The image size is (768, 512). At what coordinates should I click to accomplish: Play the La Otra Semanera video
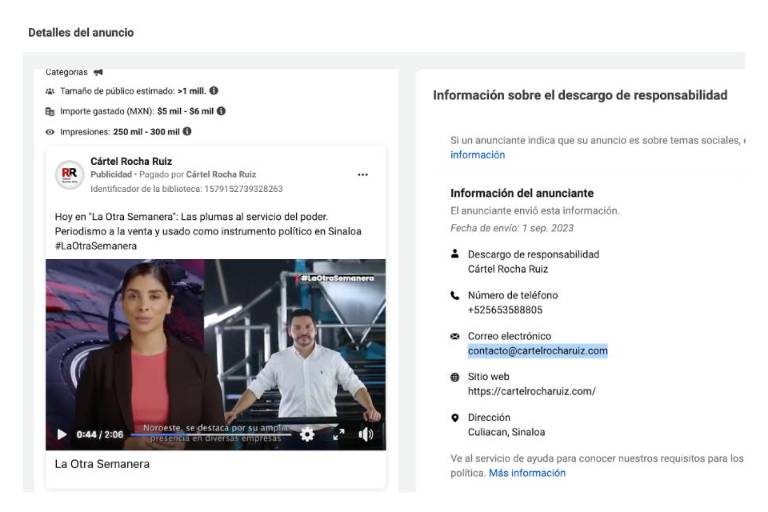(x=62, y=434)
